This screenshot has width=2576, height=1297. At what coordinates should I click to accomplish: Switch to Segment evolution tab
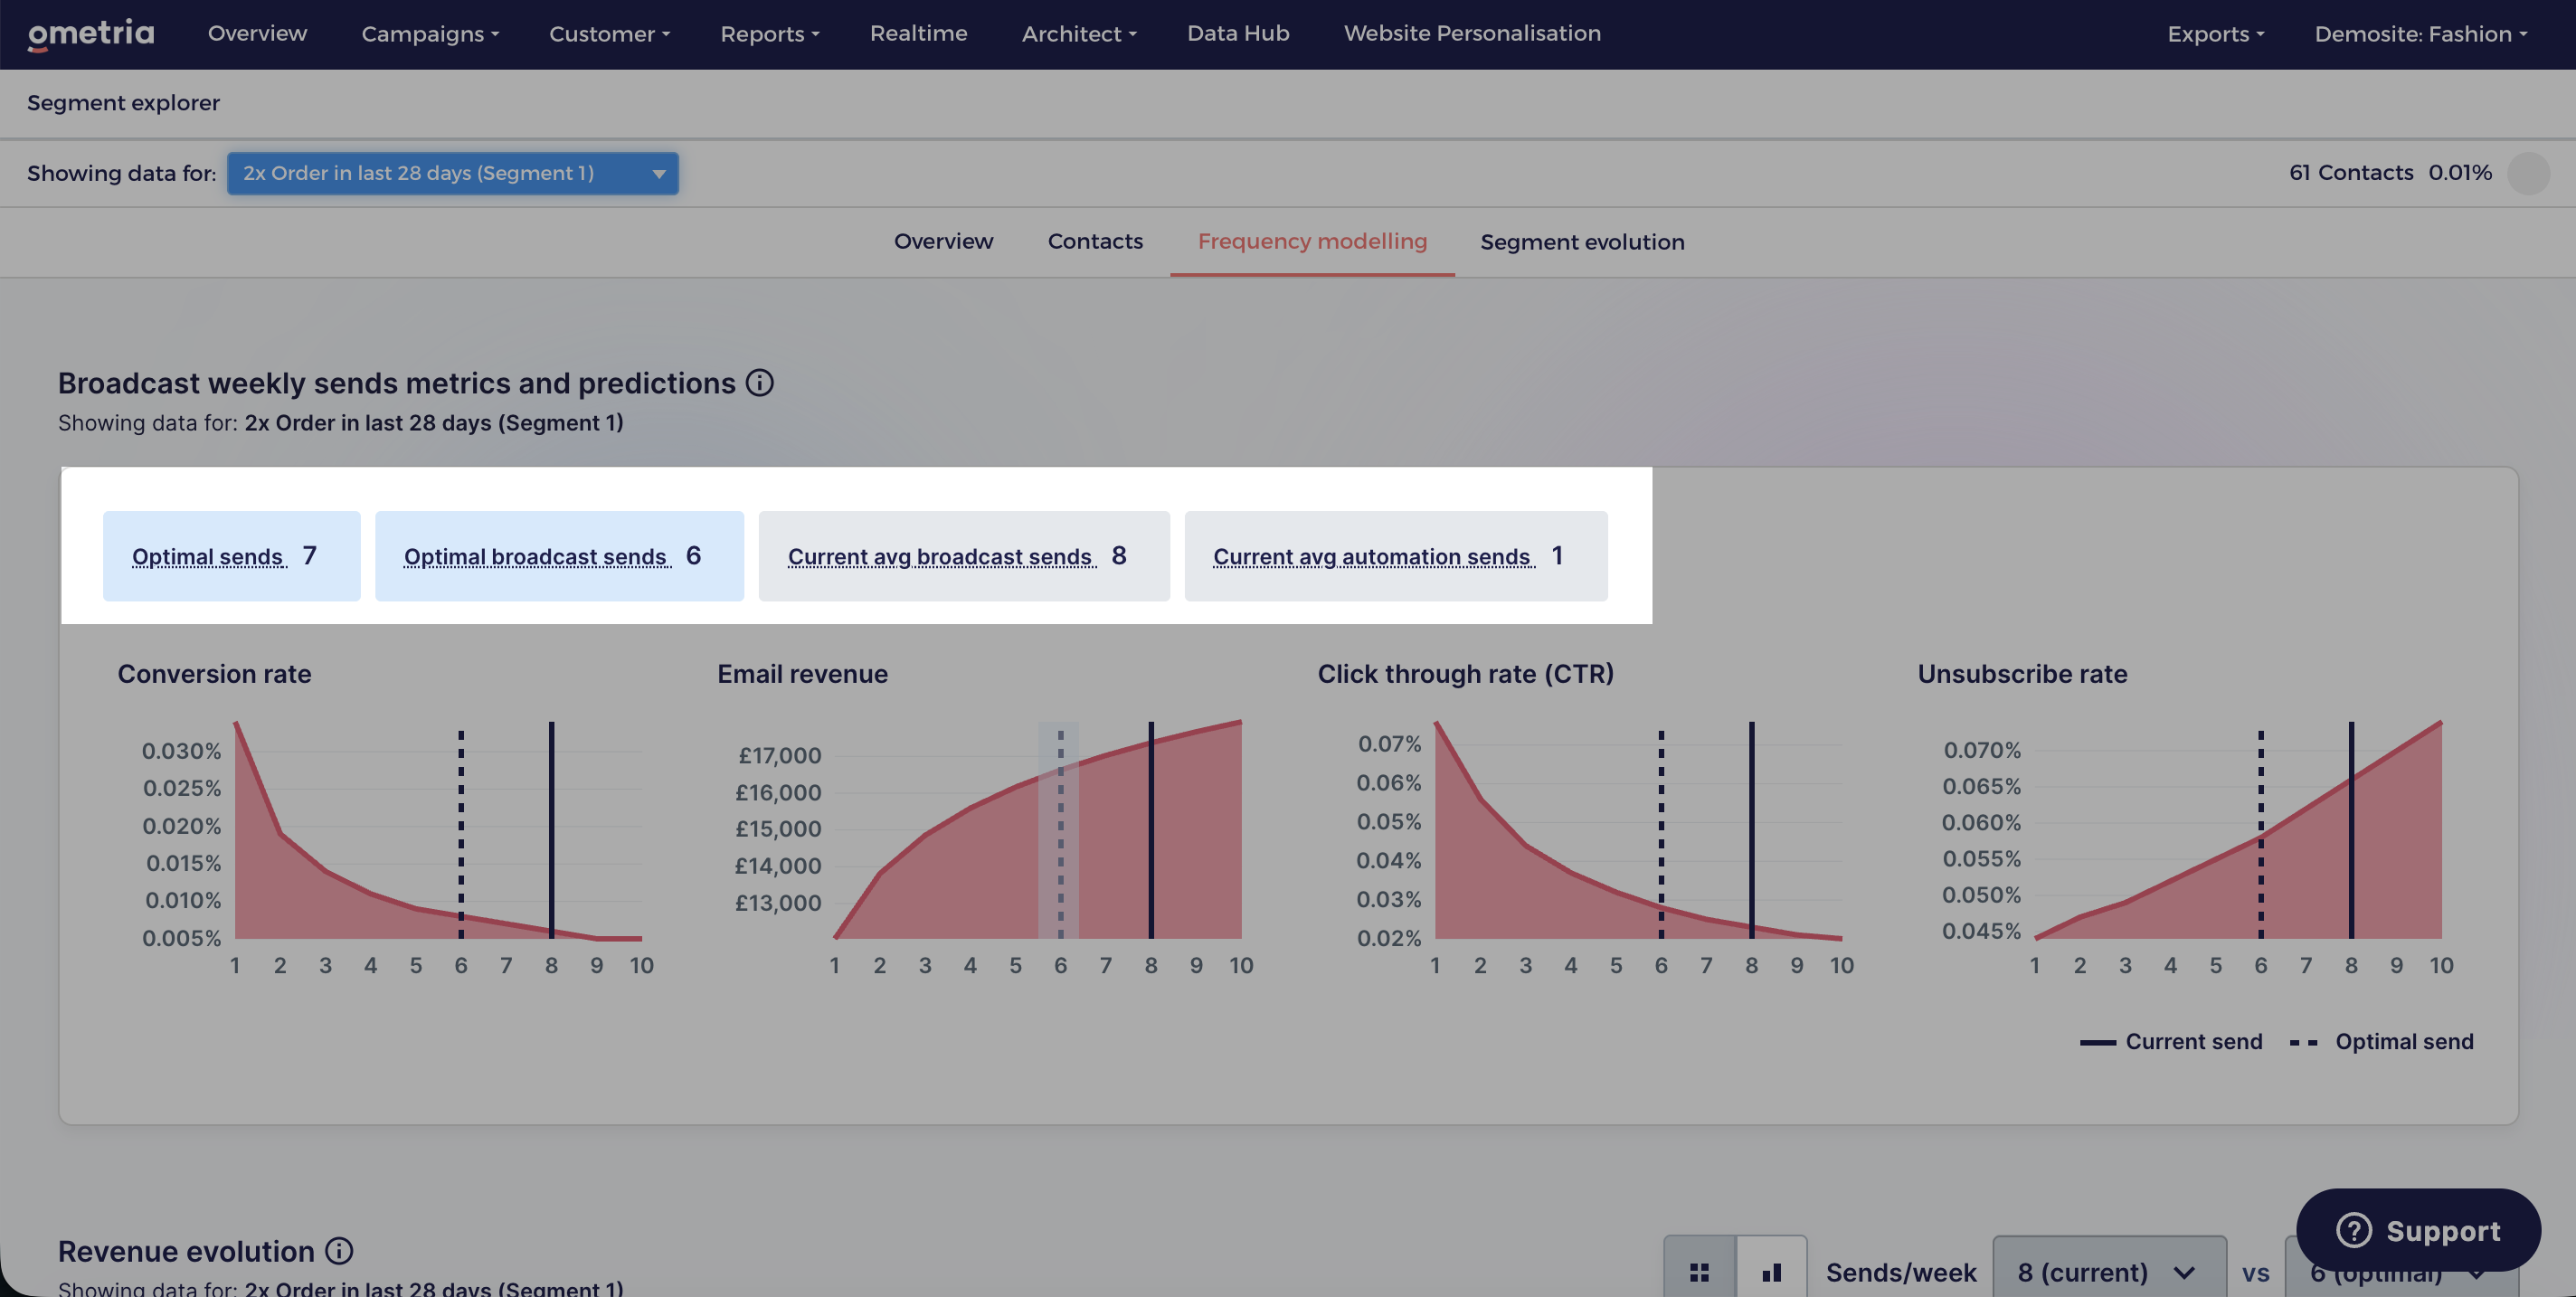1582,242
